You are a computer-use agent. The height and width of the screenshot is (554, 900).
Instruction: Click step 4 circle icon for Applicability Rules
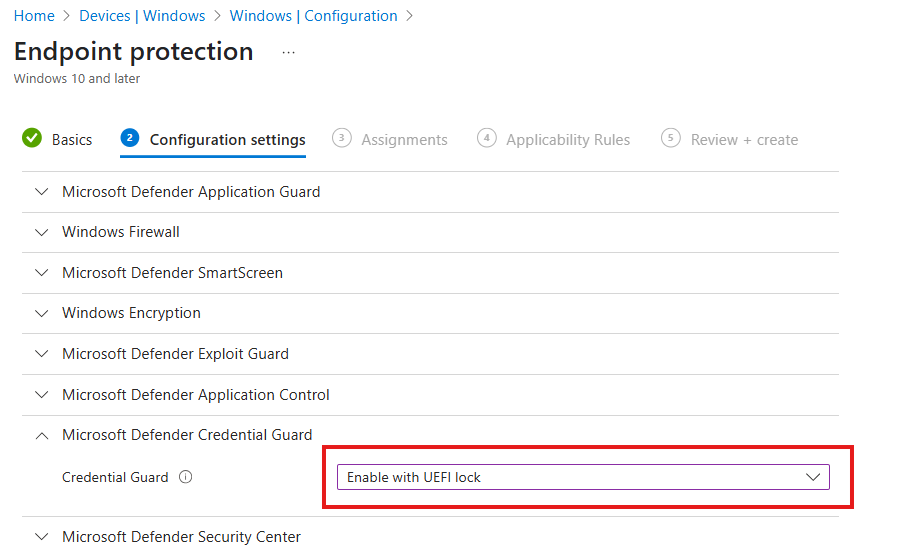(487, 138)
